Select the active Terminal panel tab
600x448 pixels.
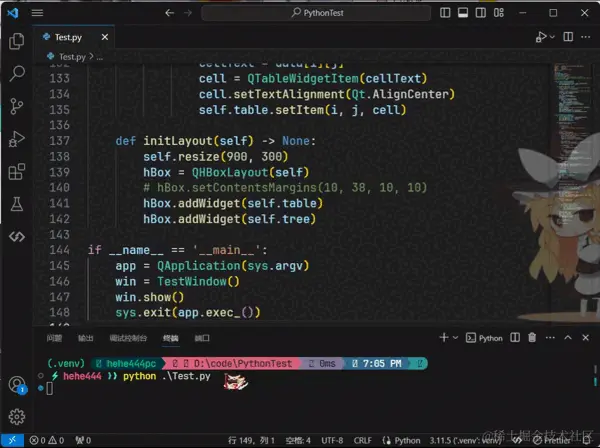171,338
